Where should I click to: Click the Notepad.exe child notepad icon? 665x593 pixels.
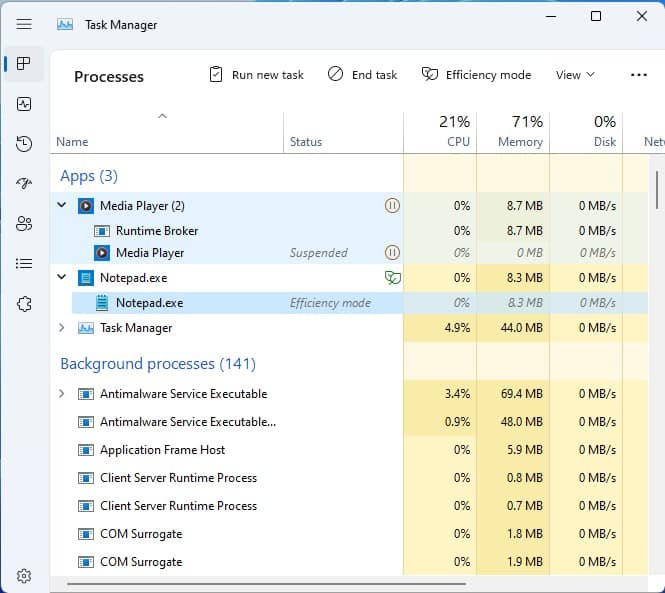point(102,303)
